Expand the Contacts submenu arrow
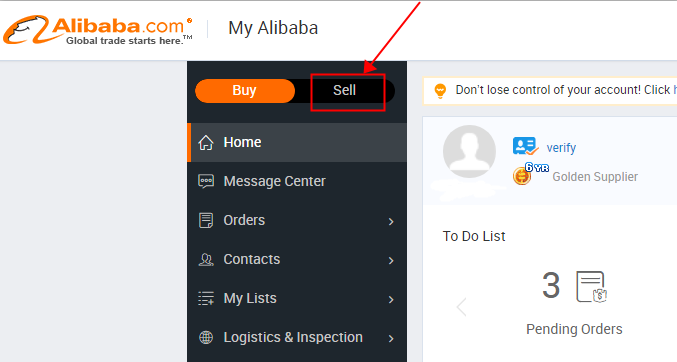Viewport: 677px width, 362px height. click(x=391, y=260)
